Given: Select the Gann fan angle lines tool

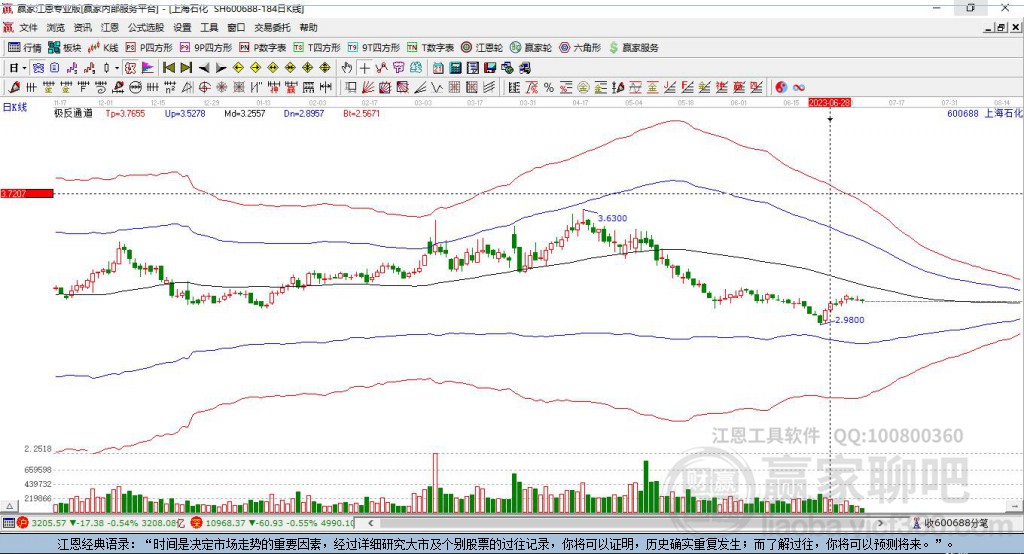Looking at the screenshot, I should pyautogui.click(x=368, y=88).
